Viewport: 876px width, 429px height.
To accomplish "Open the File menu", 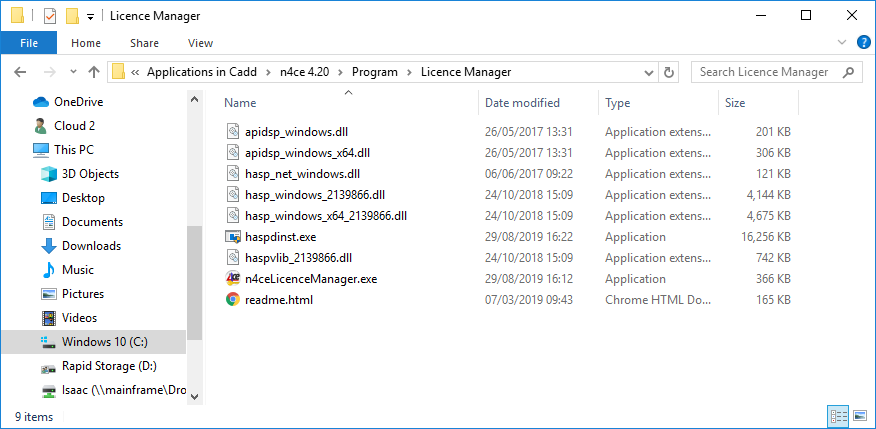I will [29, 43].
